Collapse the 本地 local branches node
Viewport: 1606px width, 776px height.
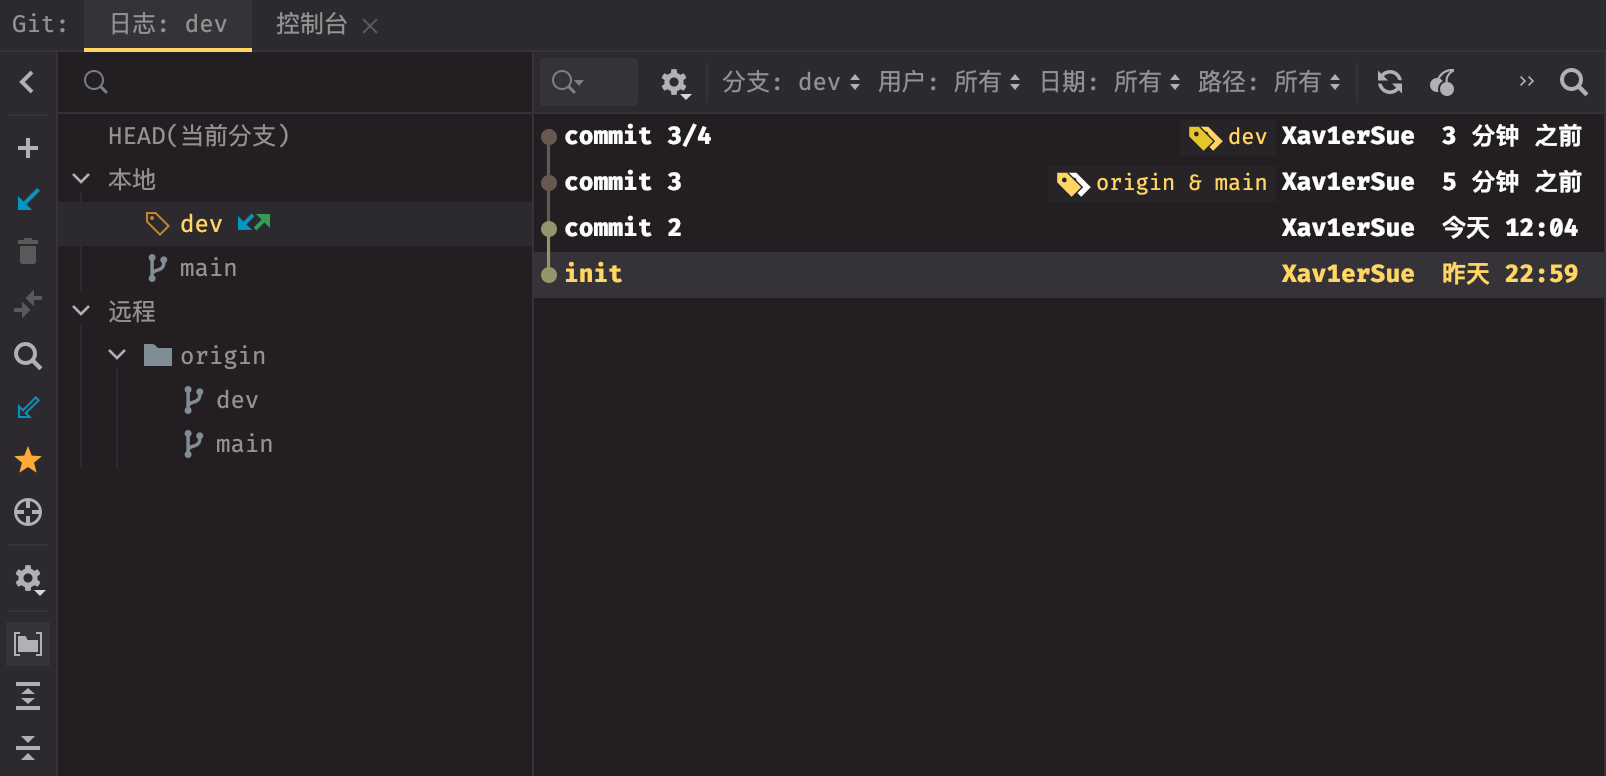82,179
